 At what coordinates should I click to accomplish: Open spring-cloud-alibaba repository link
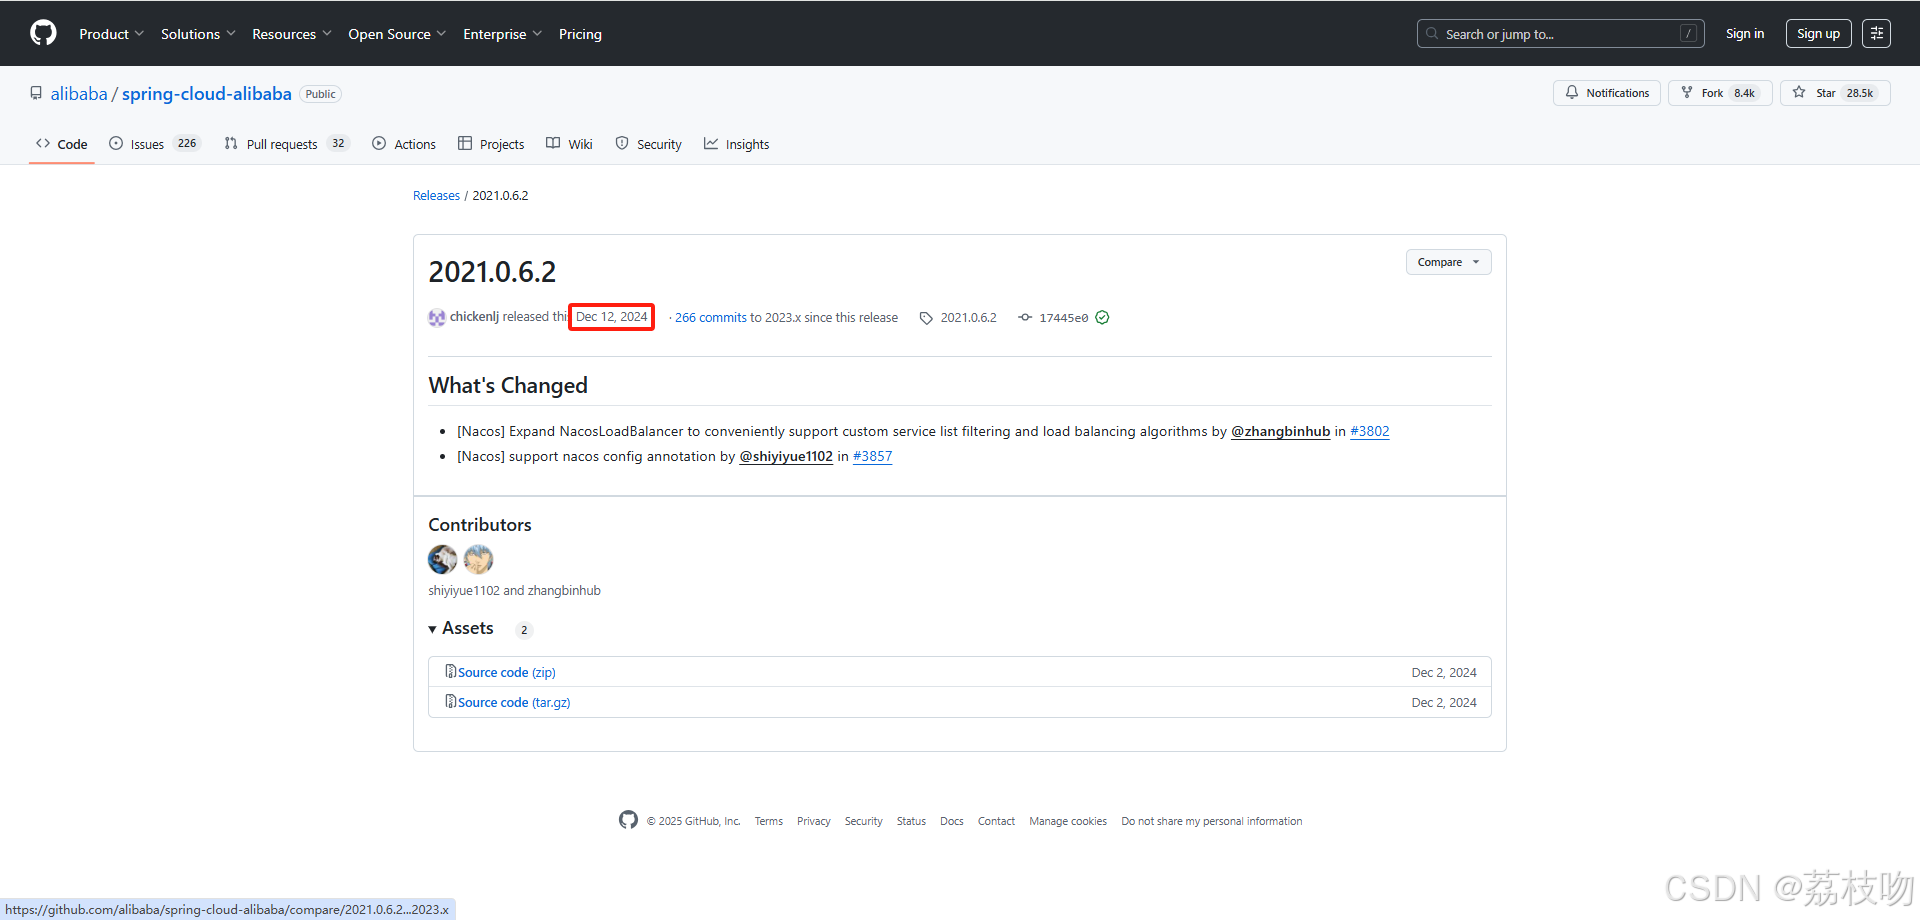[x=207, y=94]
